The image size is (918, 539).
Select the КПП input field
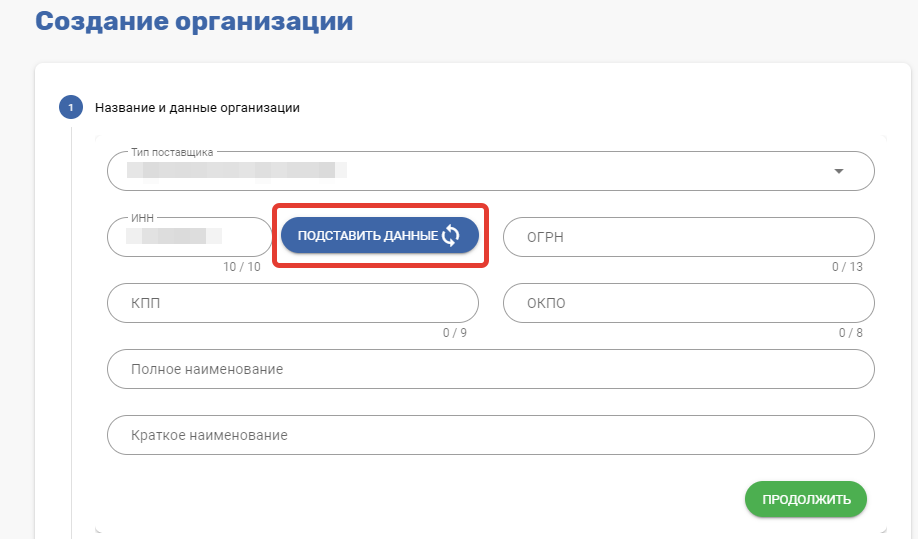292,303
